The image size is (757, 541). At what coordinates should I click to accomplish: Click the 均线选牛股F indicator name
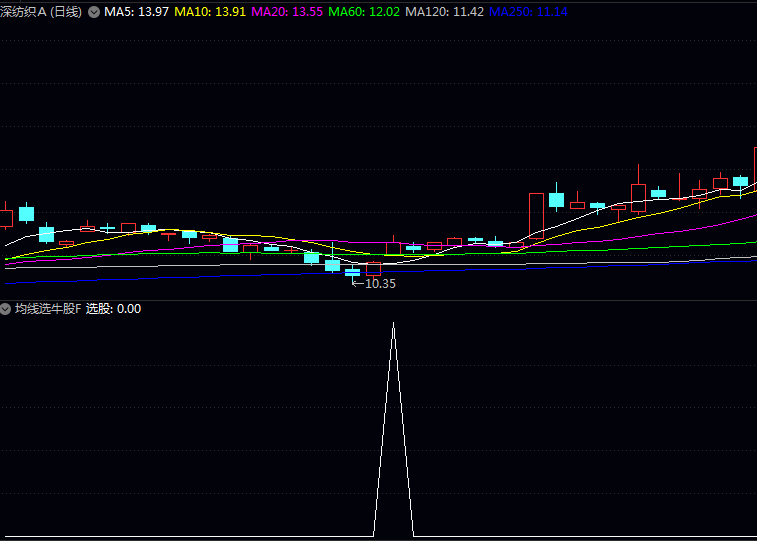point(47,309)
